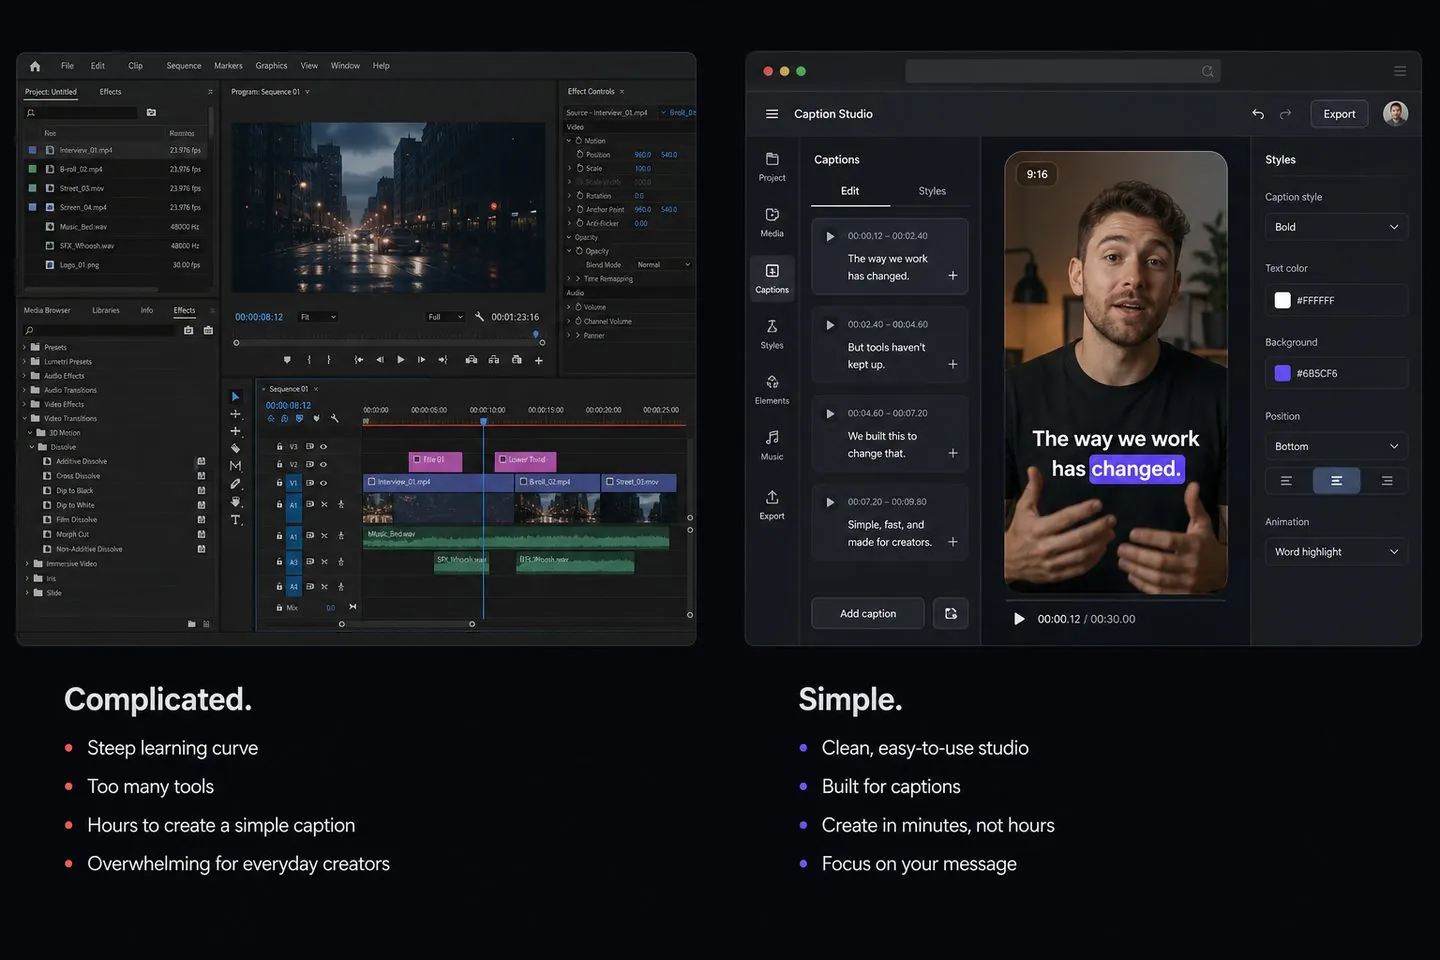This screenshot has height=960, width=1440.
Task: Select the Pen tool in the timeline toolbar
Action: click(236, 484)
